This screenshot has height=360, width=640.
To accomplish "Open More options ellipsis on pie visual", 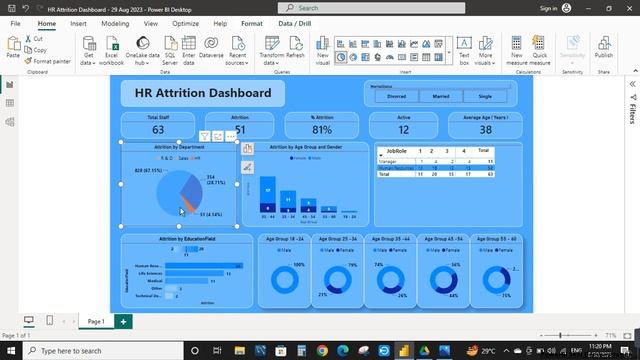I will pos(231,136).
